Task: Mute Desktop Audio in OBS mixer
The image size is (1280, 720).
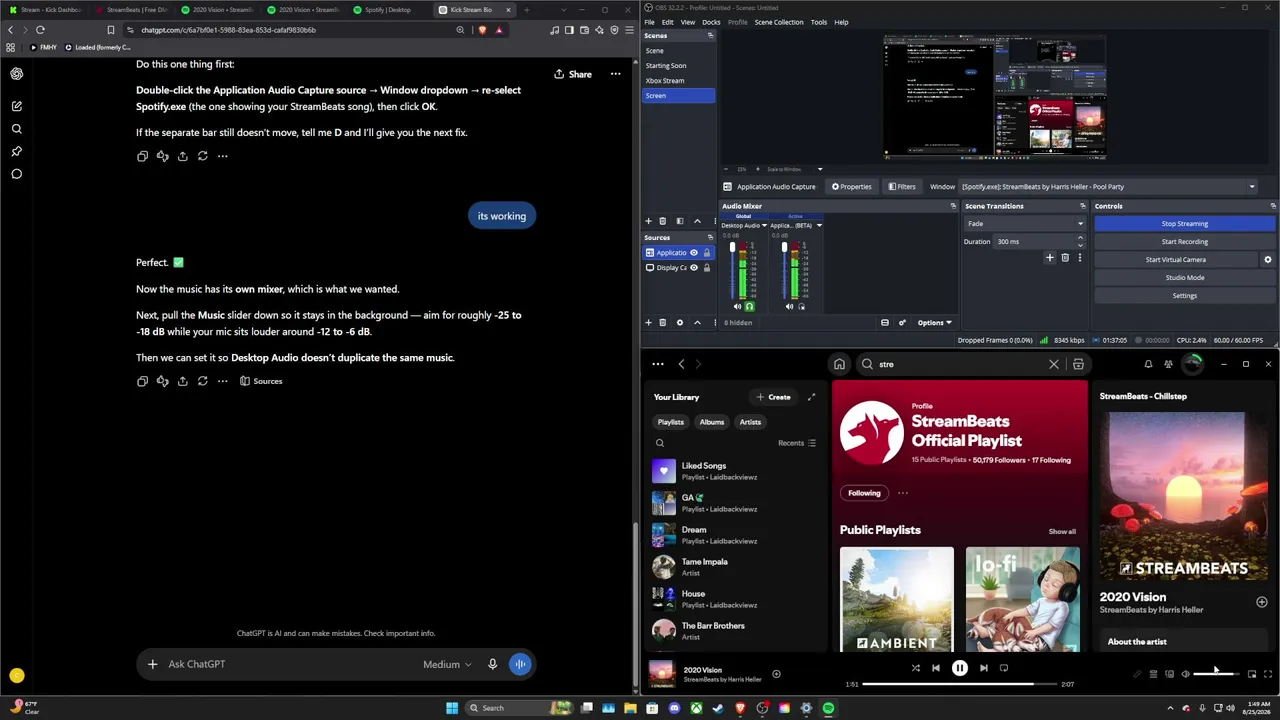Action: pyautogui.click(x=735, y=307)
